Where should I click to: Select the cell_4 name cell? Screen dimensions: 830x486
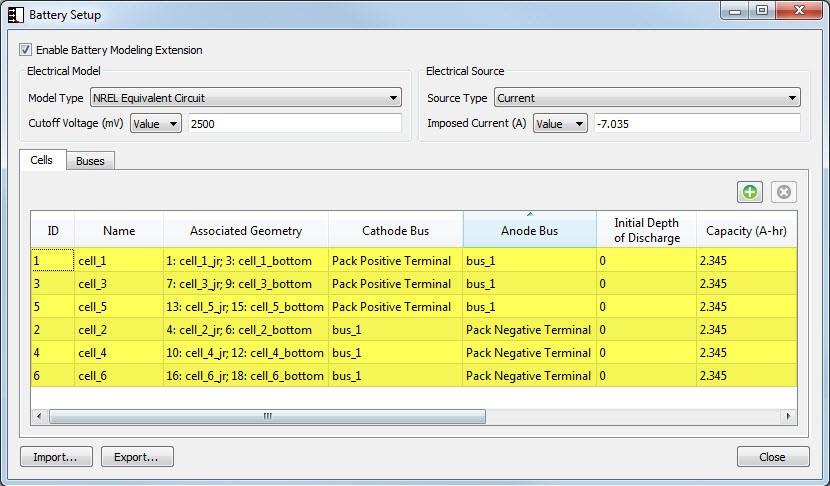[x=119, y=353]
